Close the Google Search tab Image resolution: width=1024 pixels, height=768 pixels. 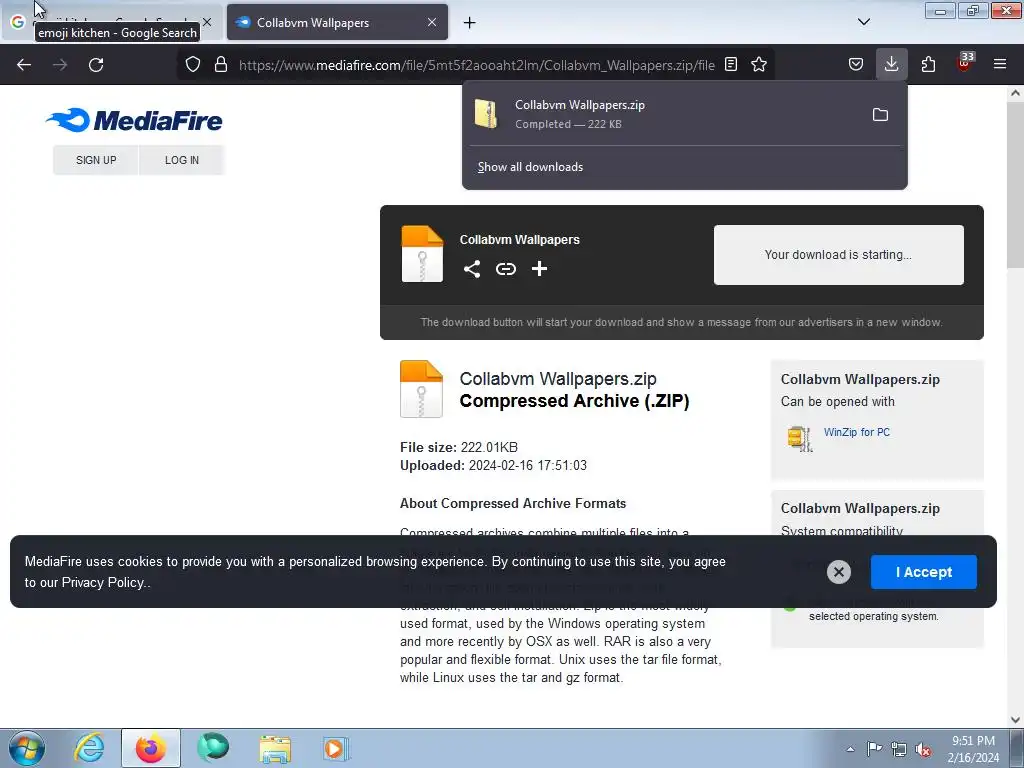207,22
